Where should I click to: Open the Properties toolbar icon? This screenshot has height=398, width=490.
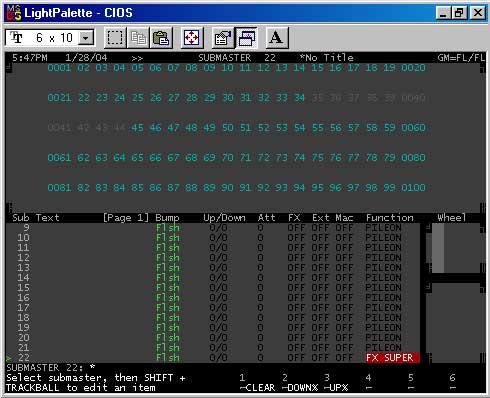tap(223, 38)
